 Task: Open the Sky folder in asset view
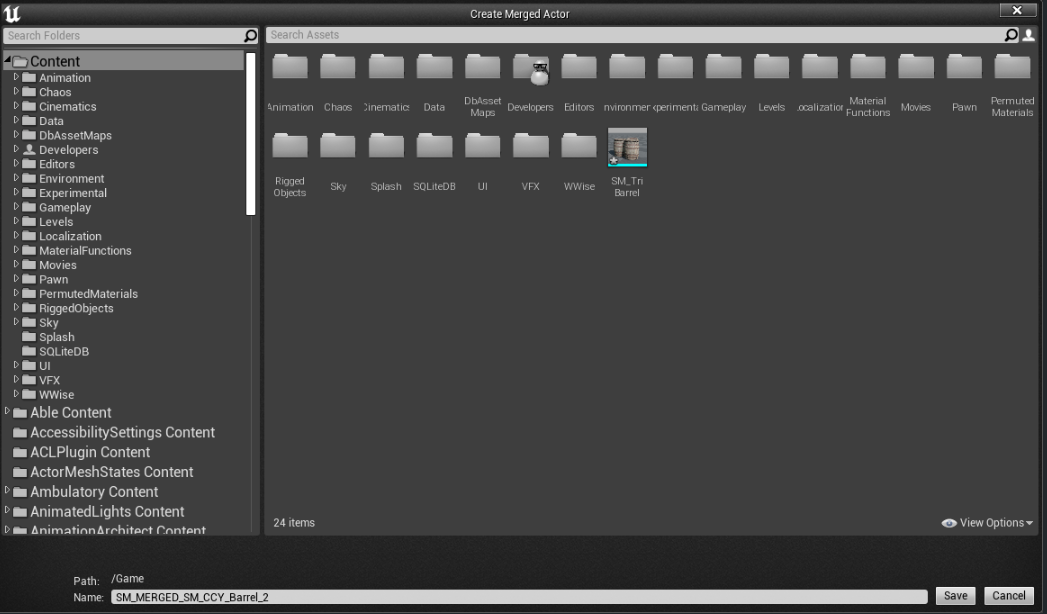(x=338, y=146)
